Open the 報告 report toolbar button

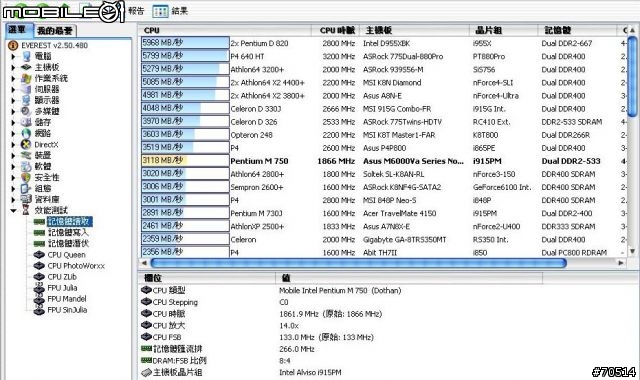(136, 11)
